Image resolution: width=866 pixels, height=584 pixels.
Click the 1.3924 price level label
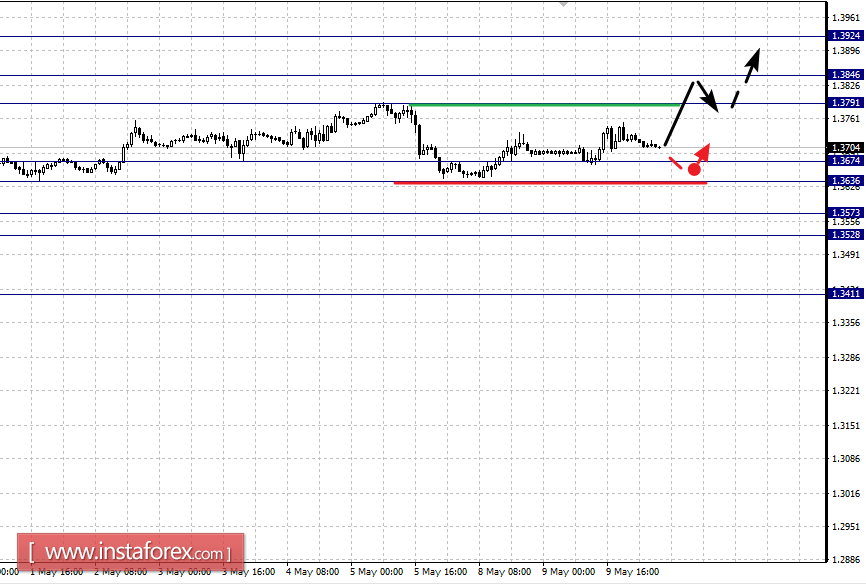coord(846,36)
